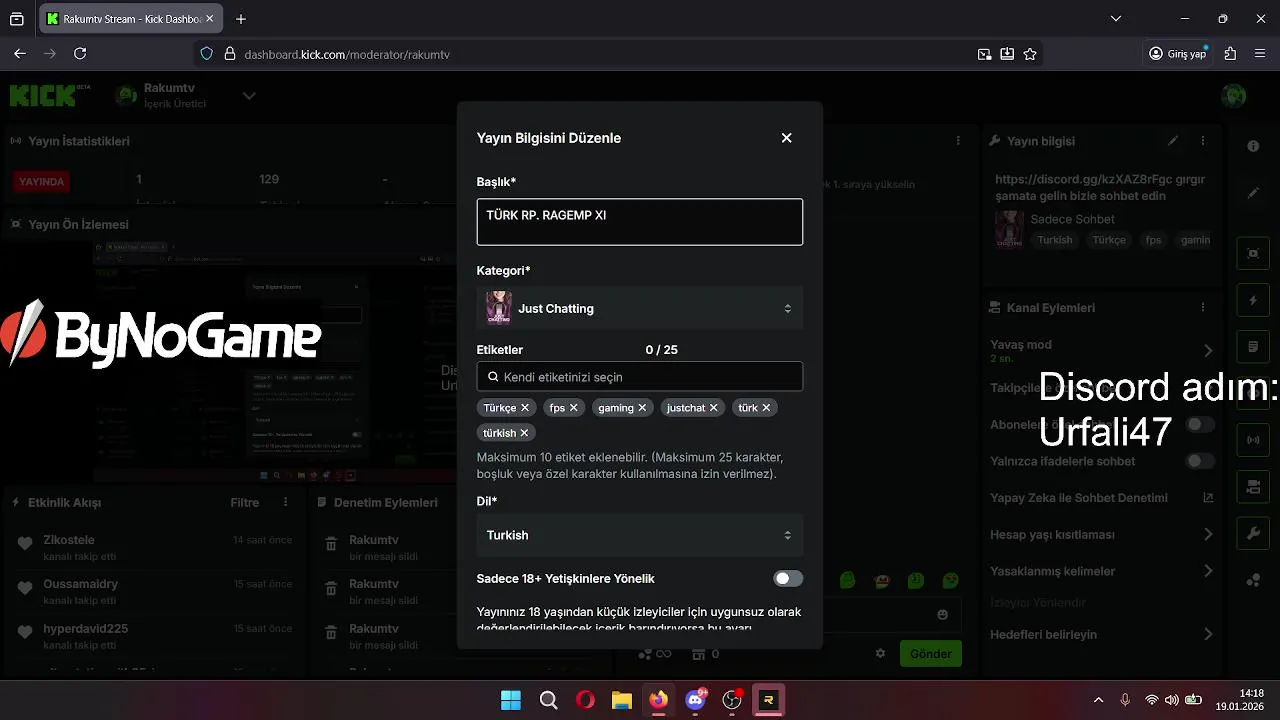Open Etkinlik Akışı three-dot menu

coord(286,502)
